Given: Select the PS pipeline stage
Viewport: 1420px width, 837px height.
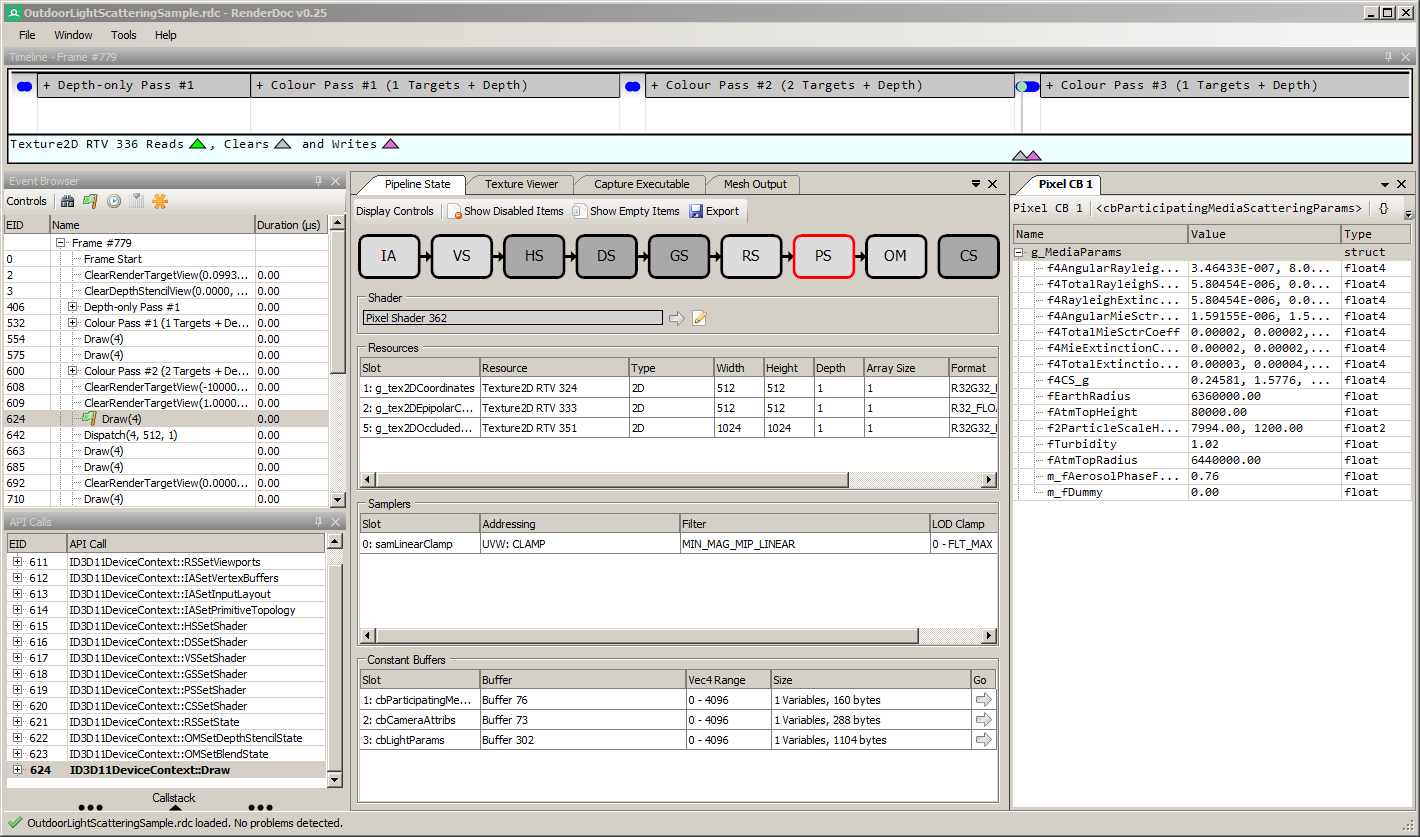Looking at the screenshot, I should (x=823, y=256).
